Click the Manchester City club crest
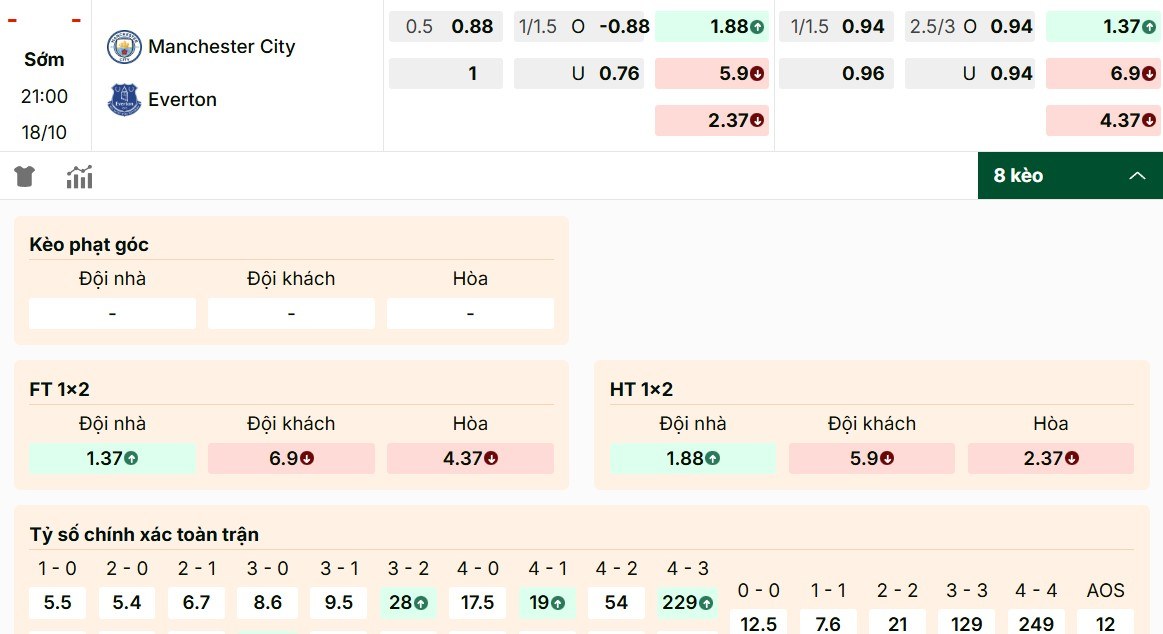The image size is (1163, 634). pyautogui.click(x=123, y=46)
